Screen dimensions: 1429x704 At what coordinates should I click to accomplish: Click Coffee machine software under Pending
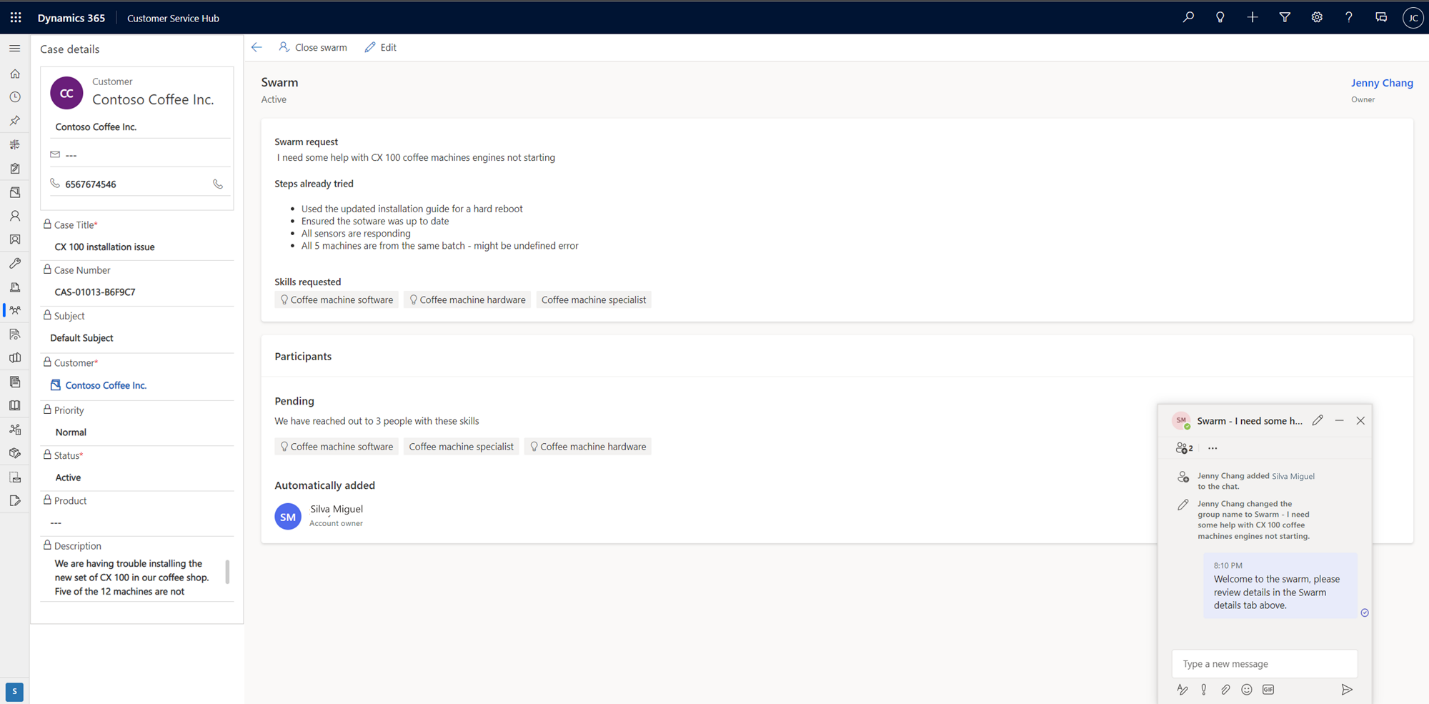[337, 447]
